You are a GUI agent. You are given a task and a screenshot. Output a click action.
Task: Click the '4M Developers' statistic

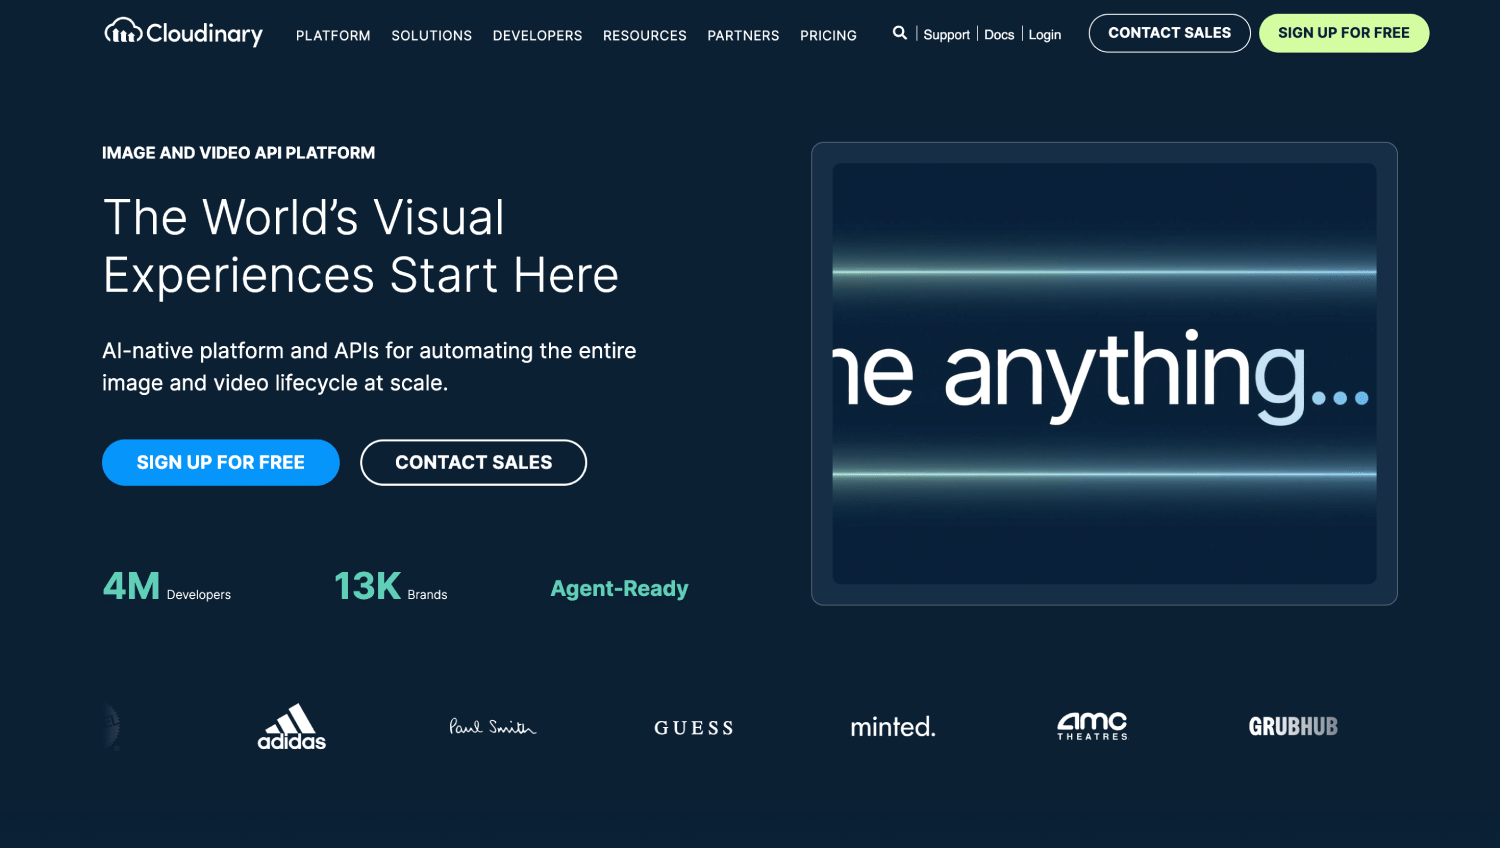coord(167,587)
